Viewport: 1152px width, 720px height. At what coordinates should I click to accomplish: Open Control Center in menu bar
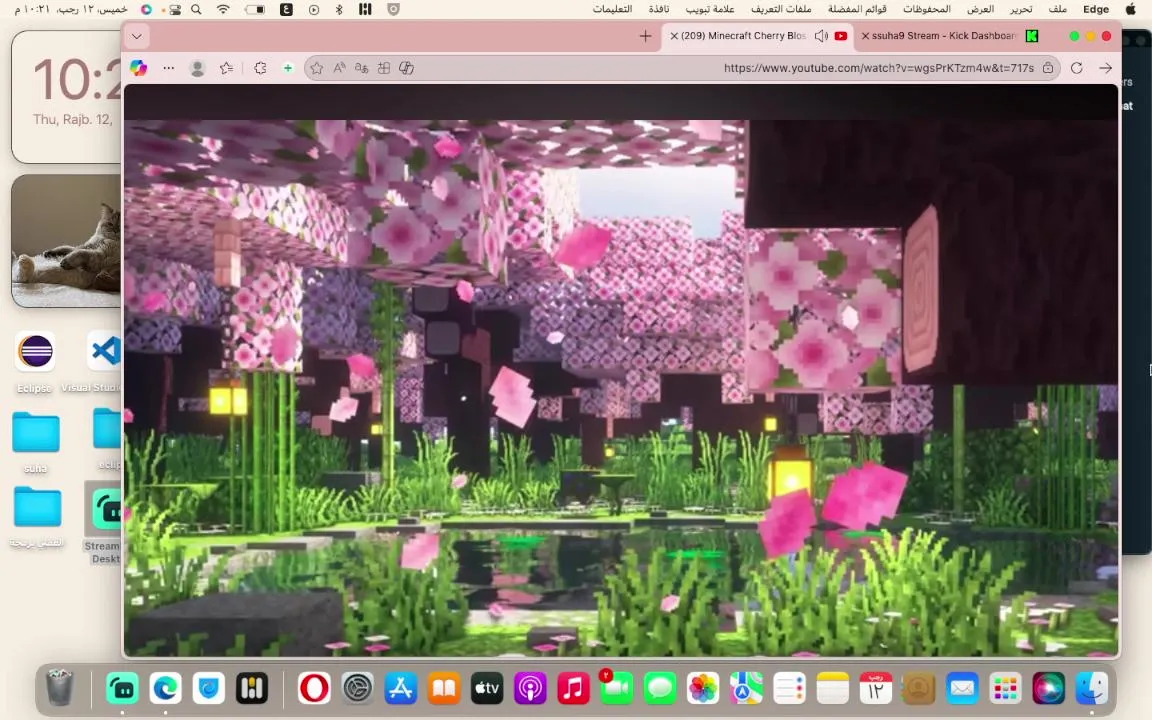(x=174, y=10)
